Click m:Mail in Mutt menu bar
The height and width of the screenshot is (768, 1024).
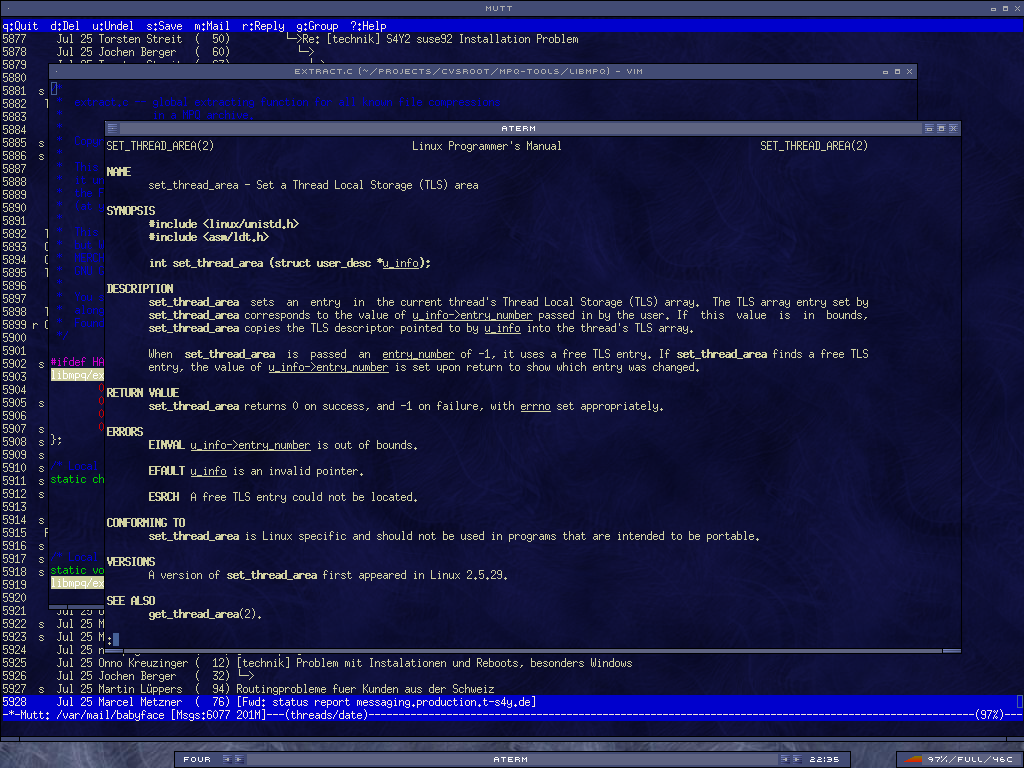point(212,26)
